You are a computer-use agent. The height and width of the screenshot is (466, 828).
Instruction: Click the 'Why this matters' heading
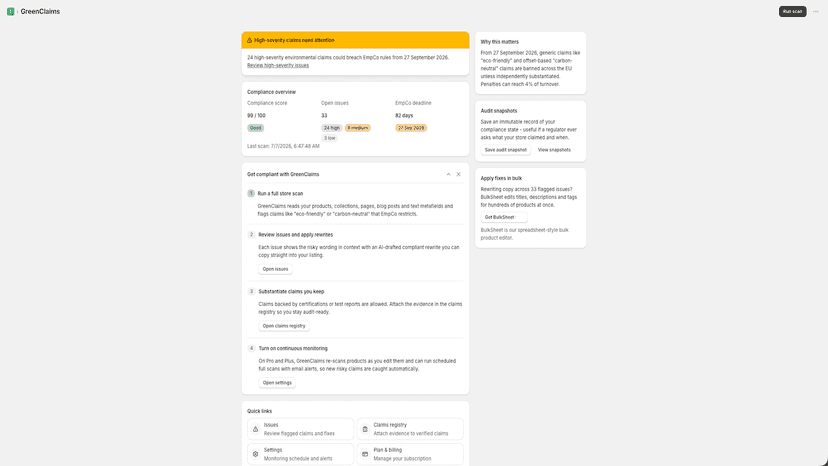click(500, 42)
